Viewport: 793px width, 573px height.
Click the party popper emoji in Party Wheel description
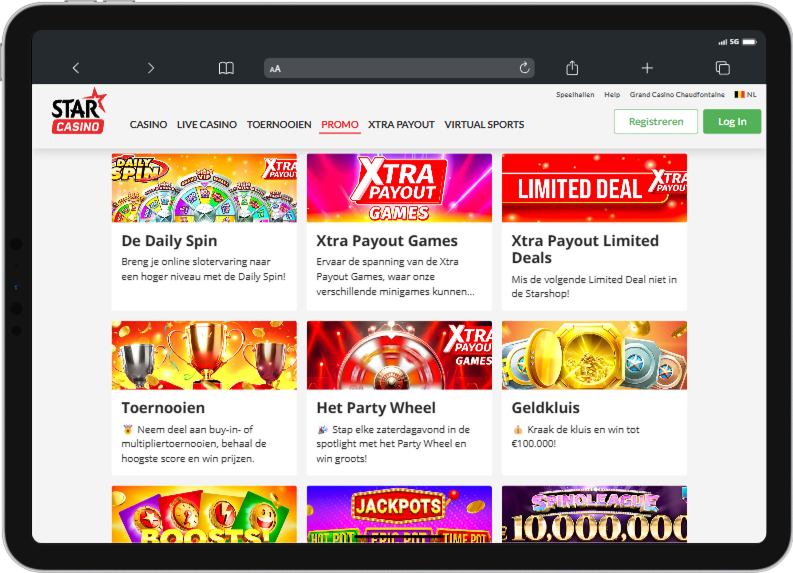322,429
